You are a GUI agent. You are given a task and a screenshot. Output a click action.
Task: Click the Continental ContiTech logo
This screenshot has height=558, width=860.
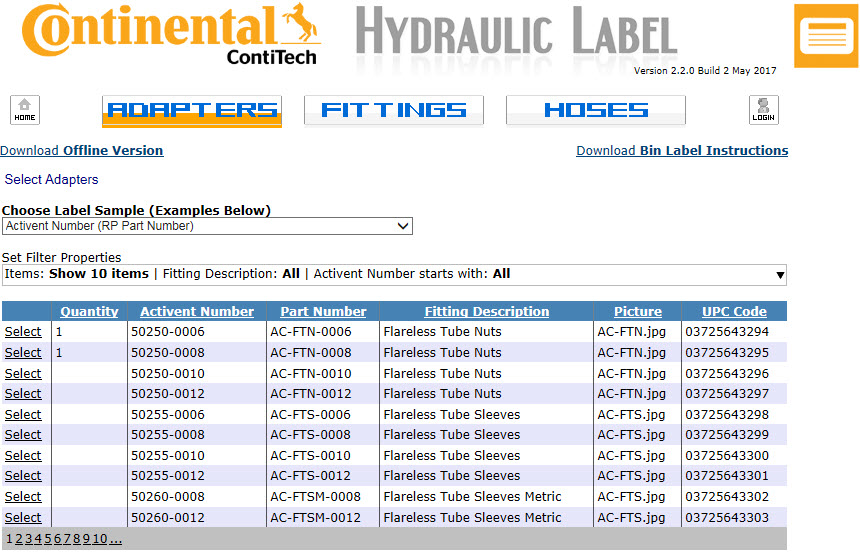coord(172,35)
